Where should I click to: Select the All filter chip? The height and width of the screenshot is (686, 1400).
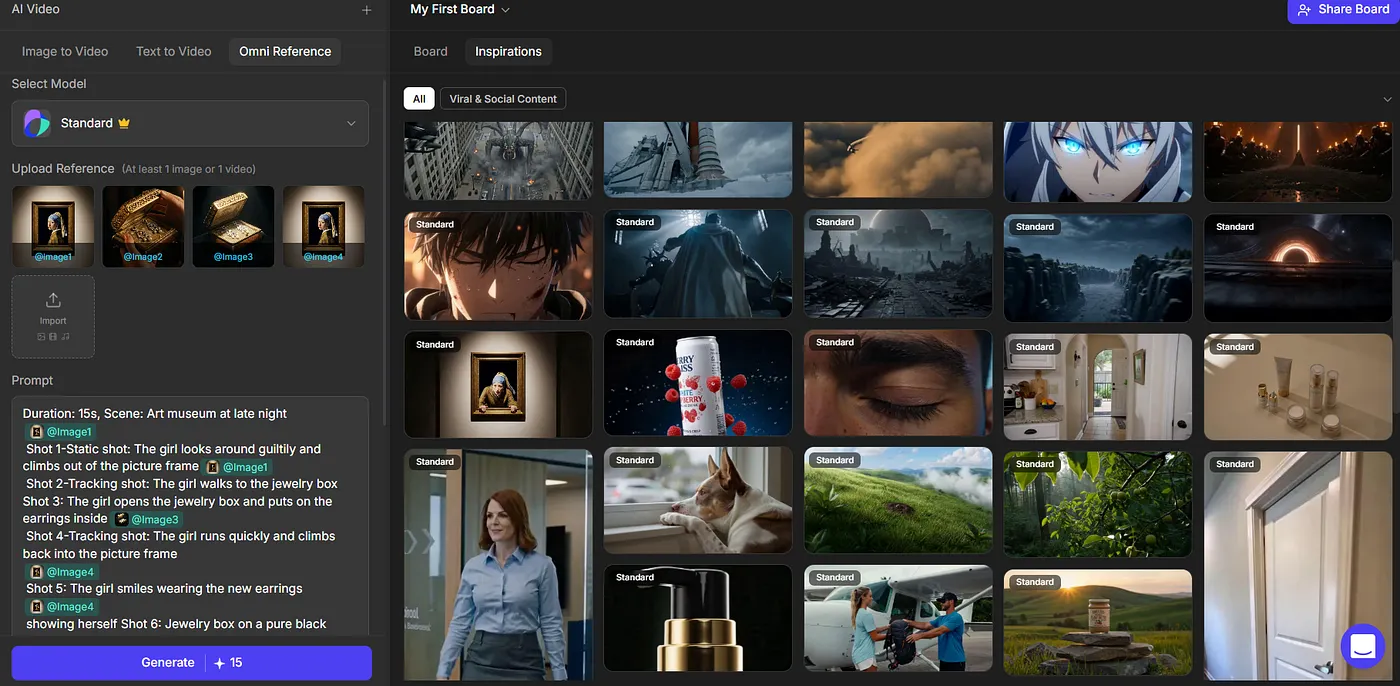pos(419,98)
